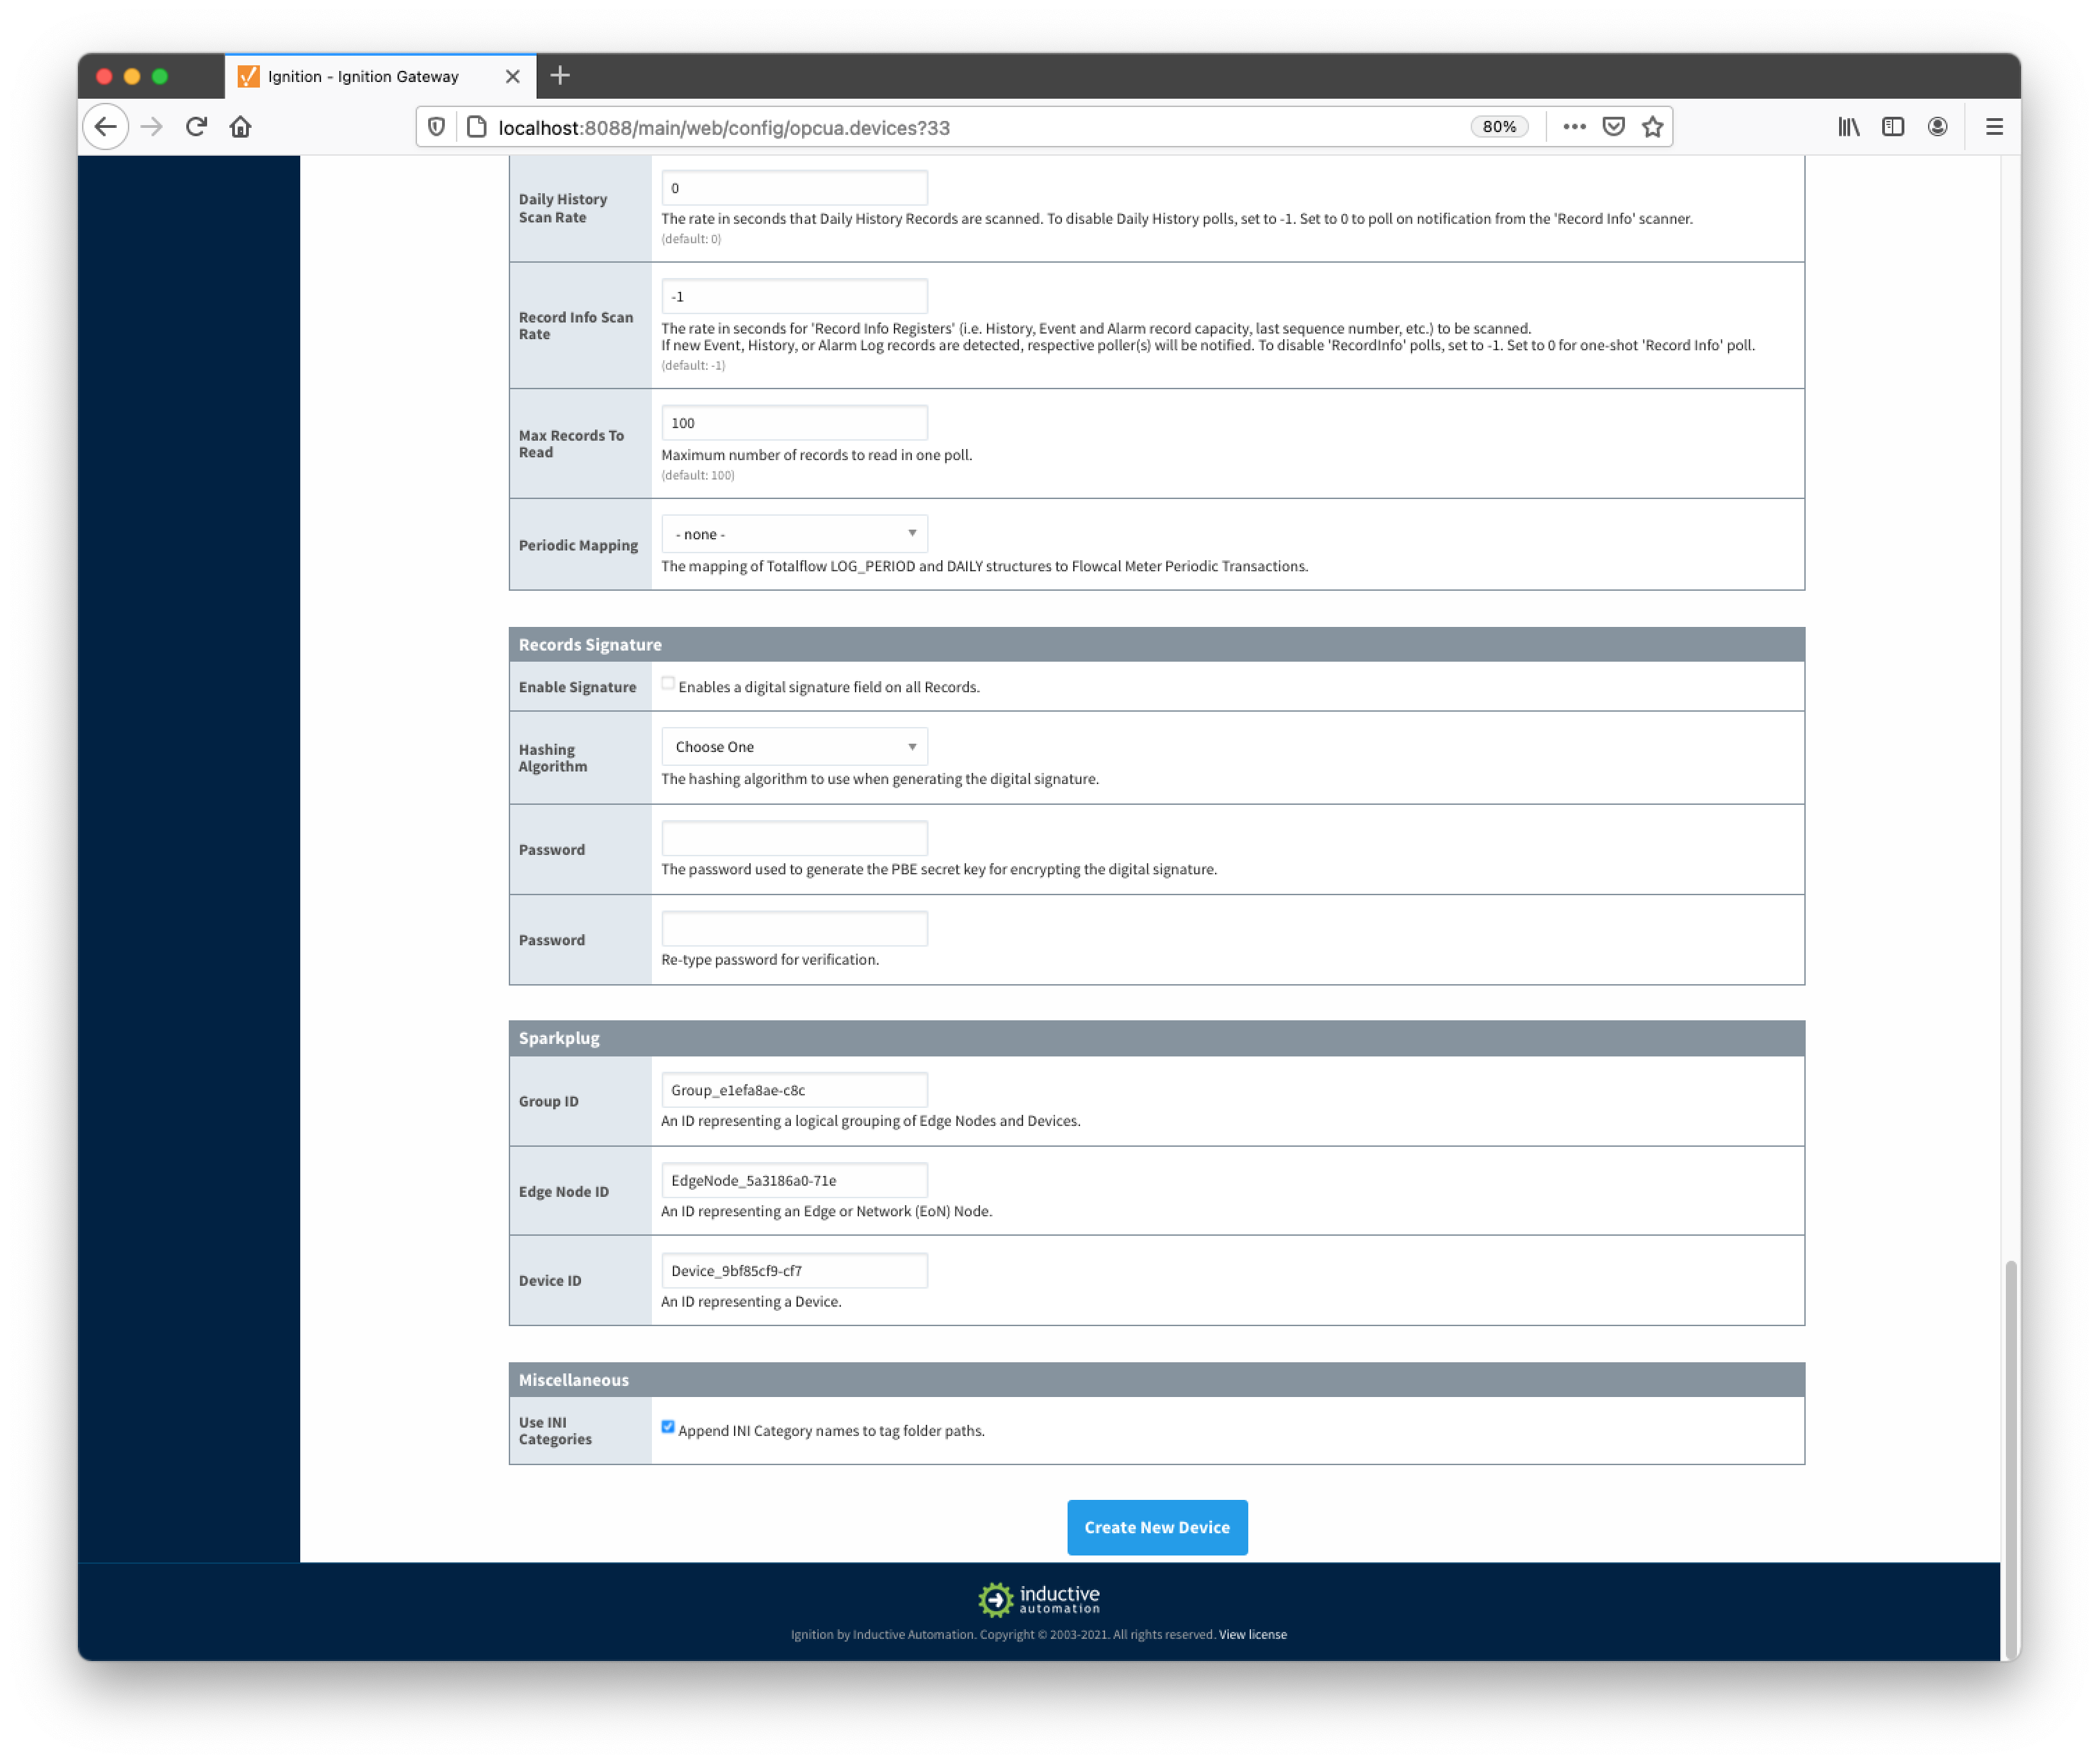Click 'Re-type password for verification.' text

click(x=770, y=960)
